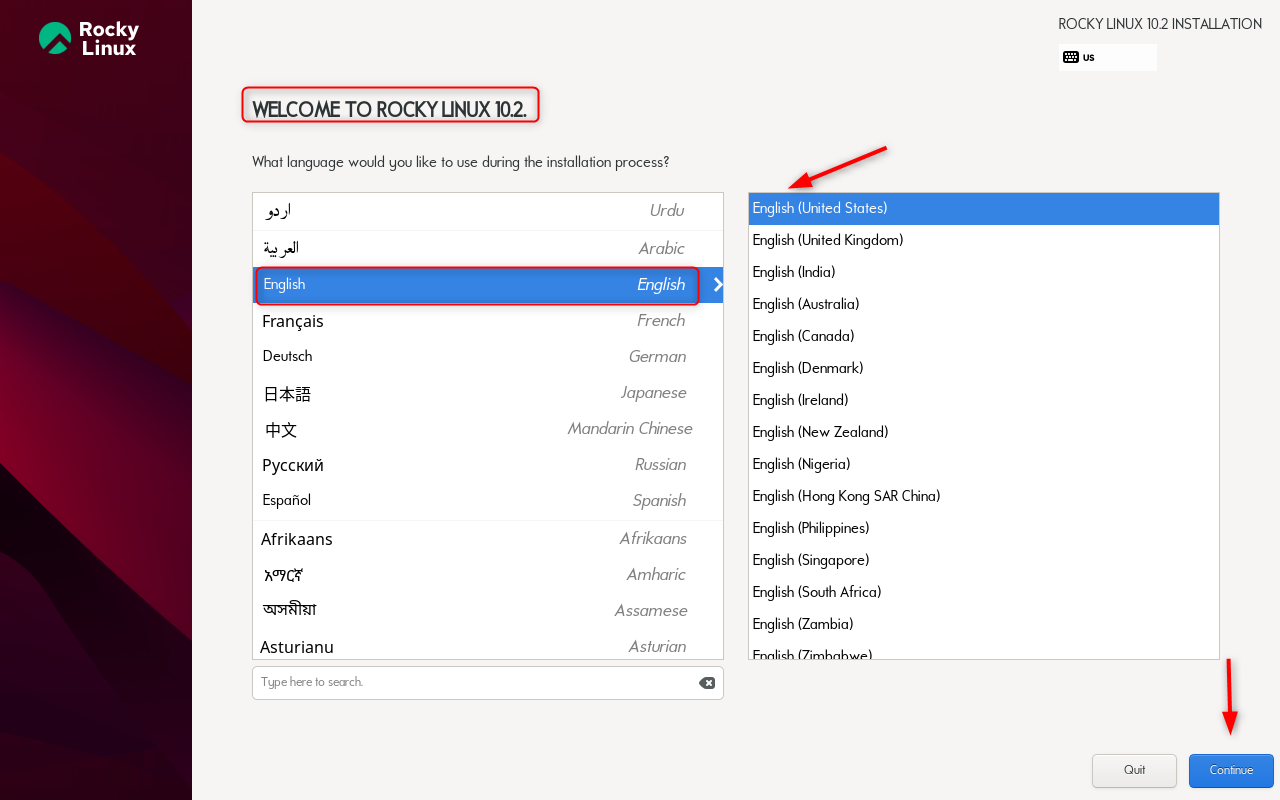Image resolution: width=1280 pixels, height=800 pixels.
Task: Choose English (New Zealand) locale
Action: coord(984,432)
